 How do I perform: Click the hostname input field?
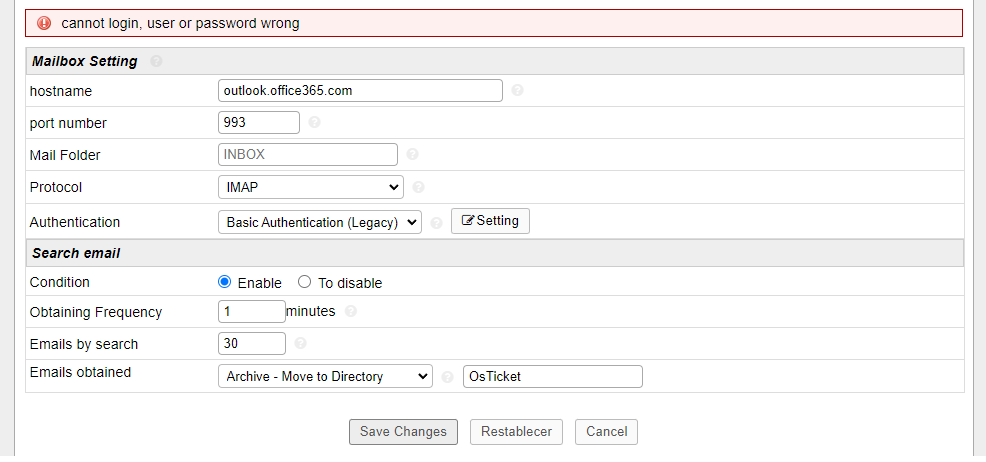tap(360, 90)
